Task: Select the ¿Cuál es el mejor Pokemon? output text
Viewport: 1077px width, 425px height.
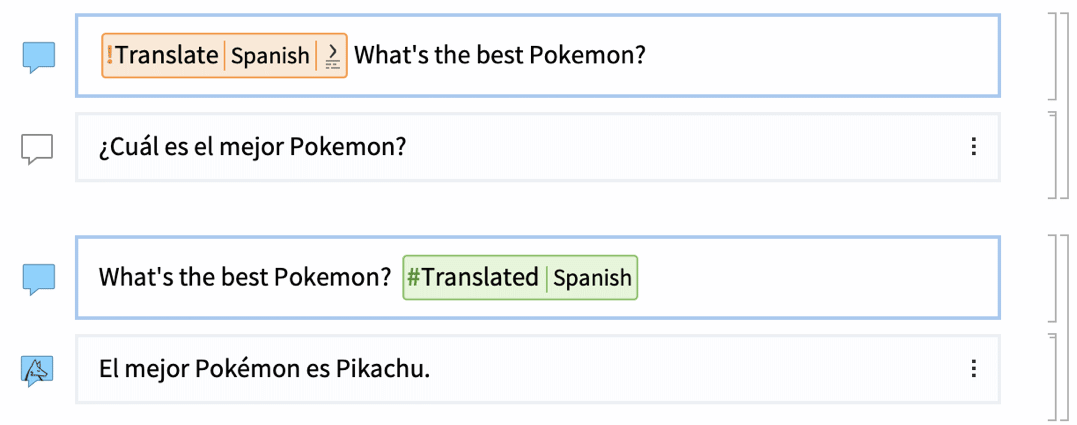Action: (x=253, y=148)
